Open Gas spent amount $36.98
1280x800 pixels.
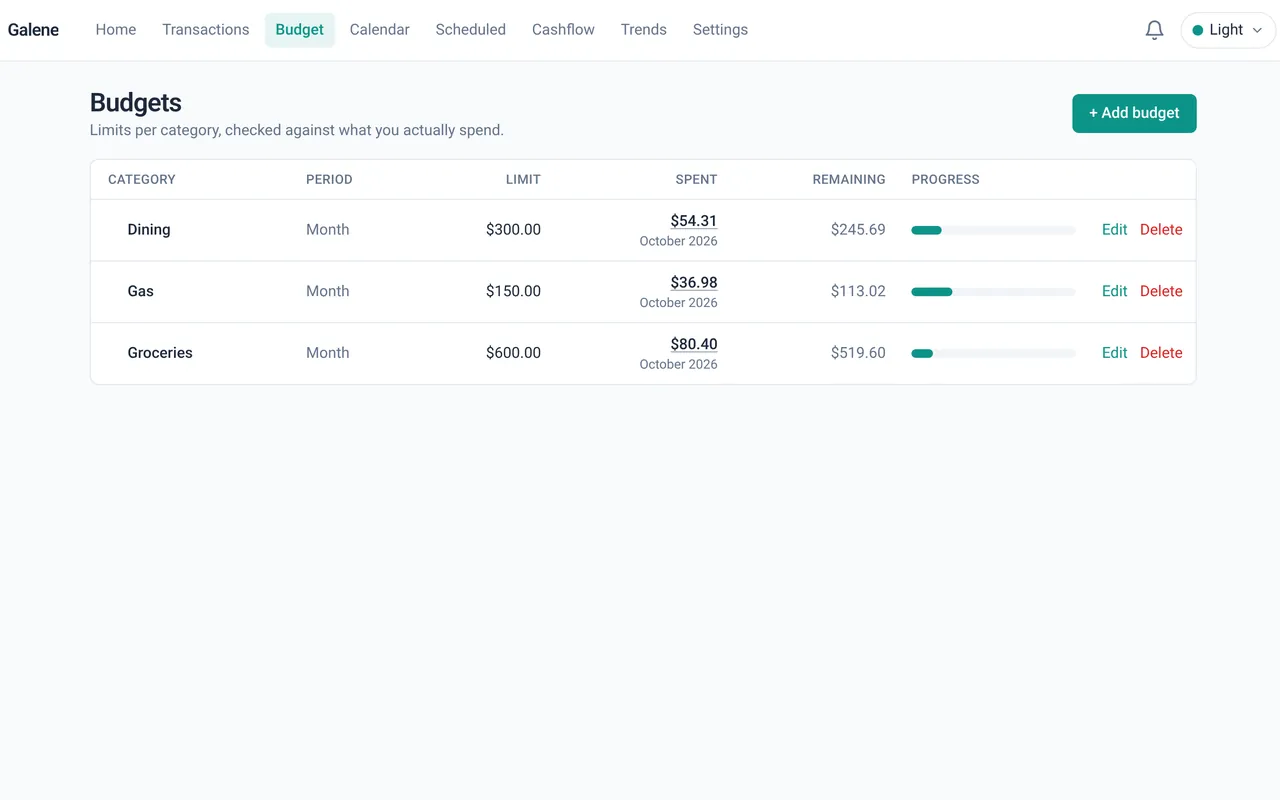(694, 283)
